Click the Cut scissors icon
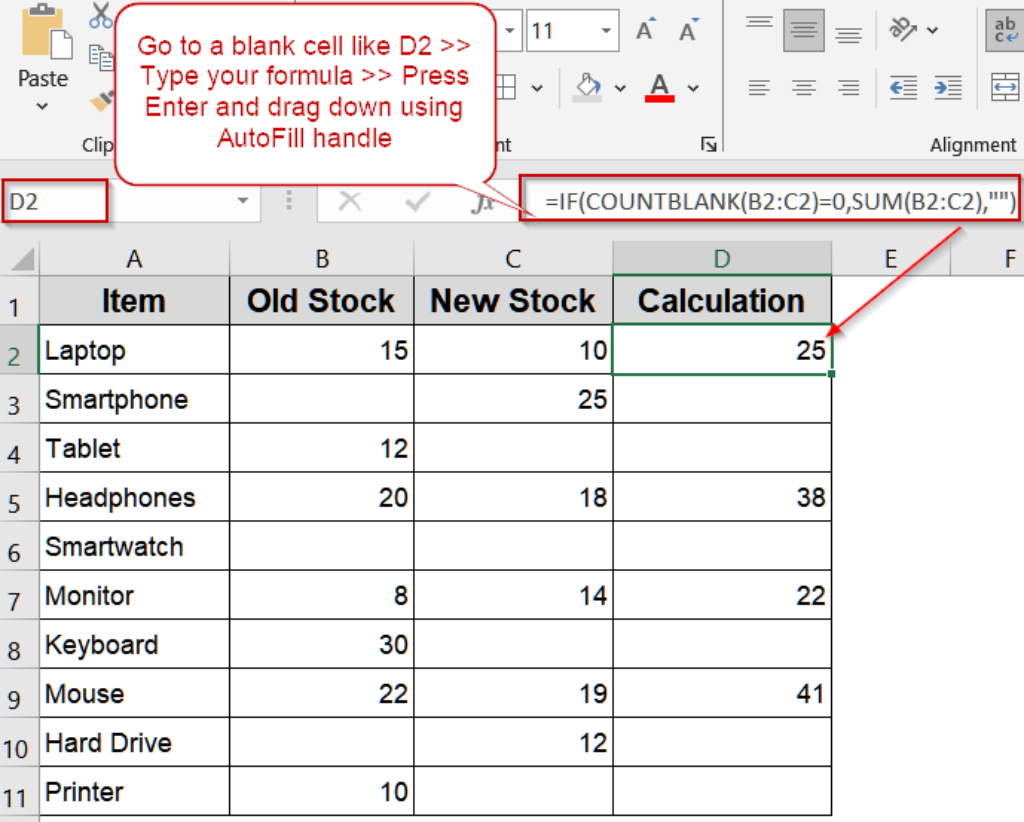Viewport: 1024px width, 822px height. point(100,16)
